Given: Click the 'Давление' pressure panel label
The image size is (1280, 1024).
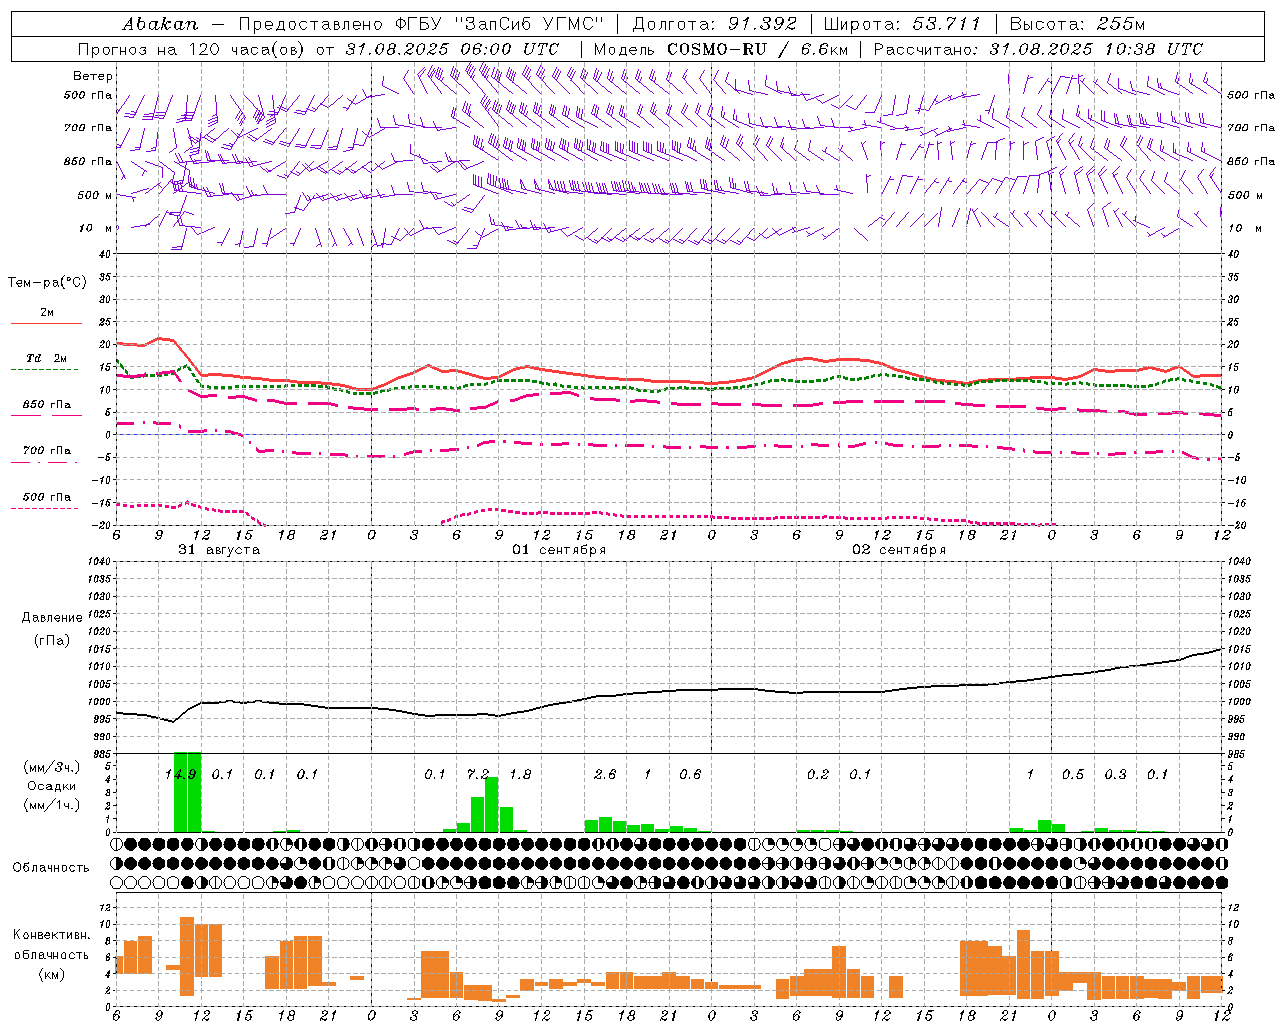Looking at the screenshot, I should pos(52,618).
